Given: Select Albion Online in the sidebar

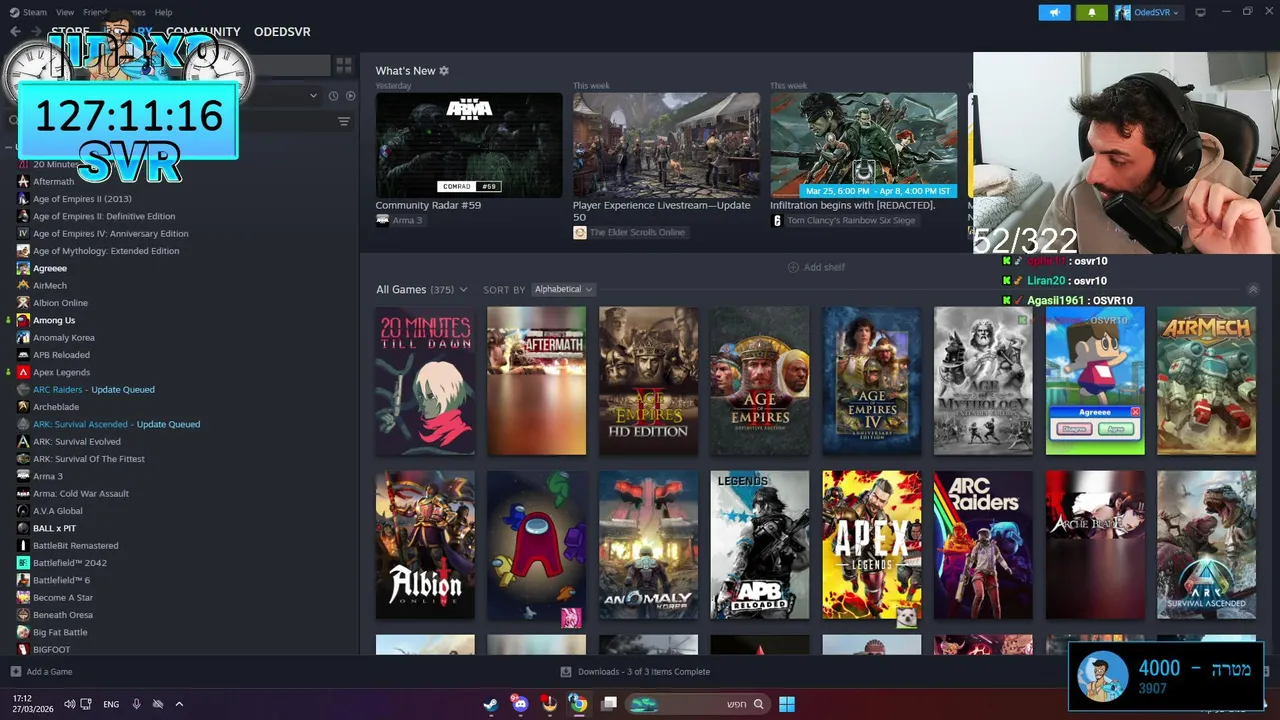Looking at the screenshot, I should (x=60, y=303).
